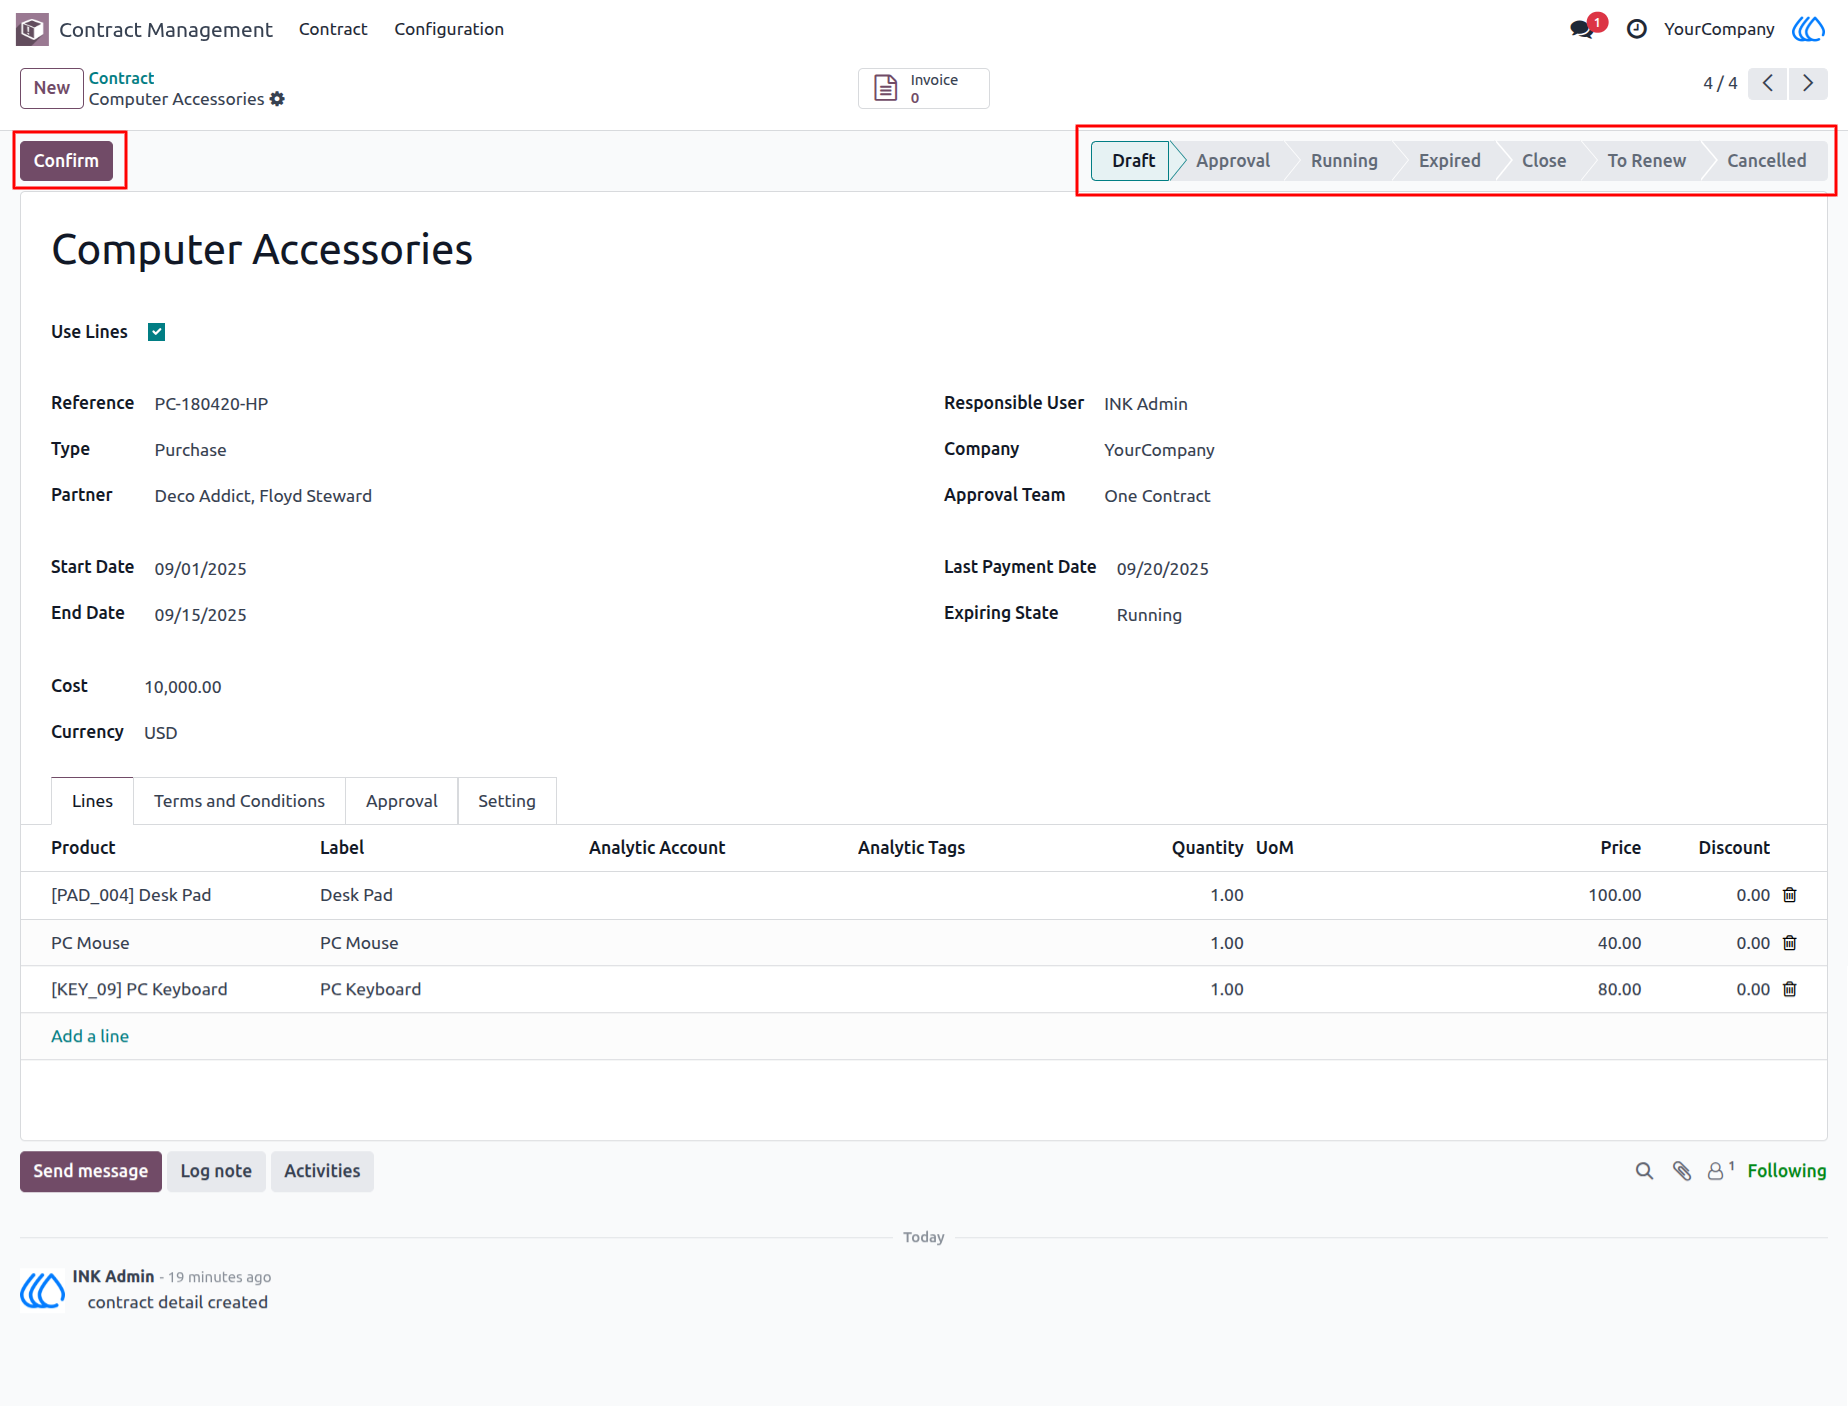Image resolution: width=1848 pixels, height=1407 pixels.
Task: Edit the Cost field value 10,000.00
Action: coord(183,687)
